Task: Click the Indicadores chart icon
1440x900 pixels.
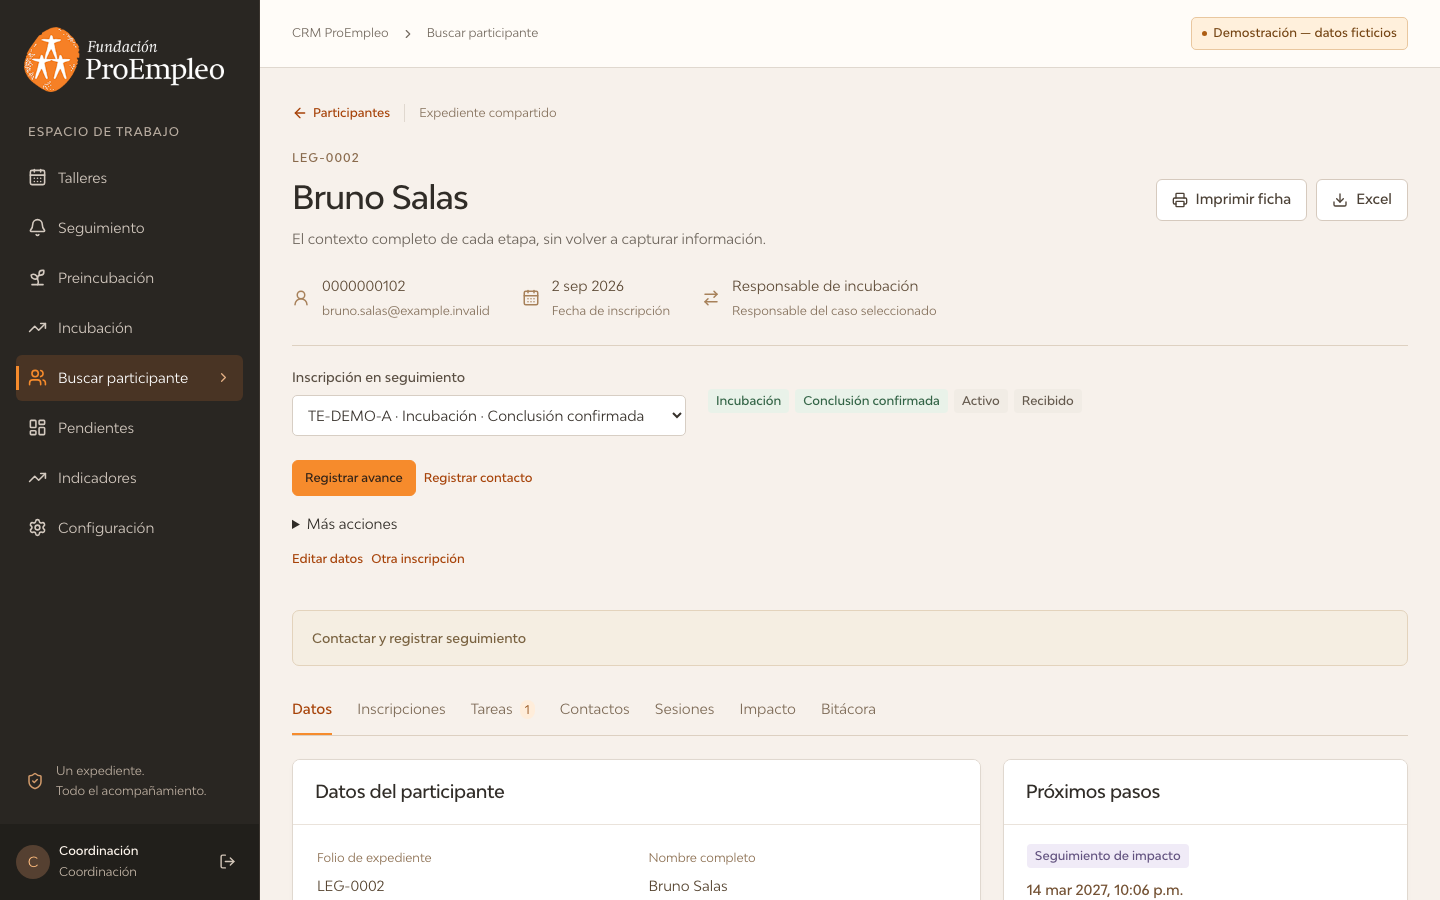Action: tap(37, 478)
